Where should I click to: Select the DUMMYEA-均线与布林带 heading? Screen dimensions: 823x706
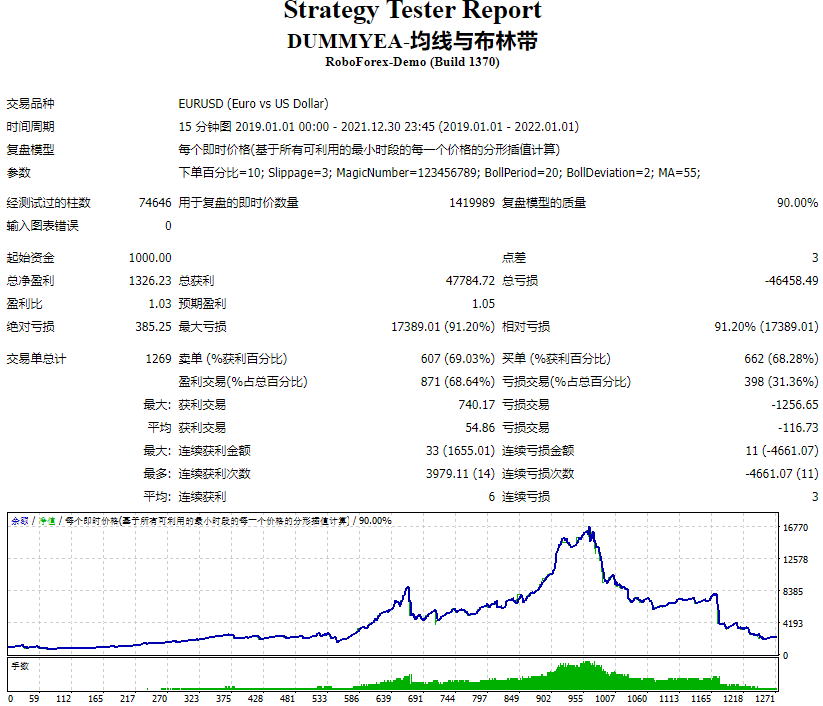coord(412,41)
